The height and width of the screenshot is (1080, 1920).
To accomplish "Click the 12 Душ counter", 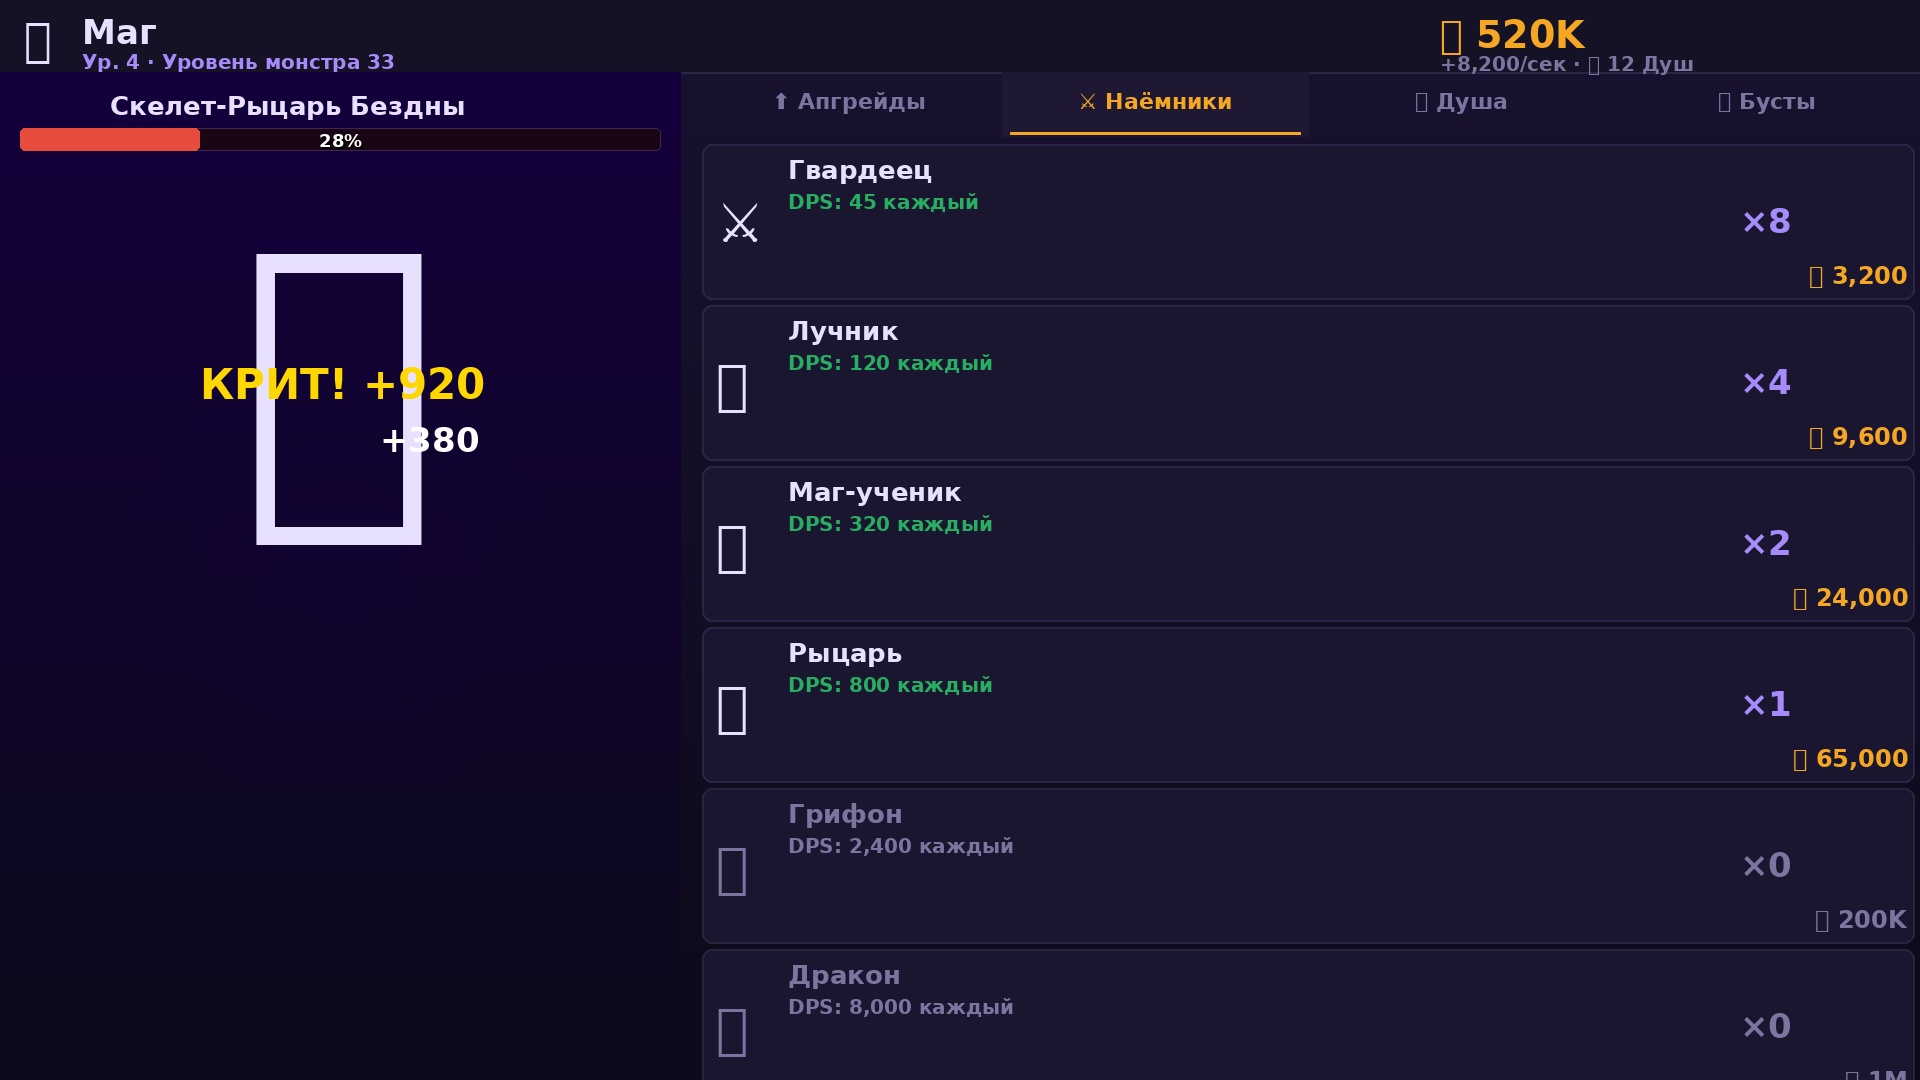I will (x=1640, y=62).
